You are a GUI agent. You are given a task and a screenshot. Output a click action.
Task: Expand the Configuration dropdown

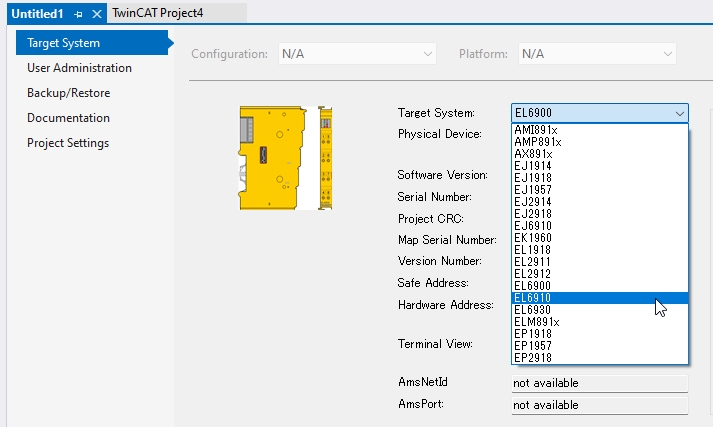[357, 54]
